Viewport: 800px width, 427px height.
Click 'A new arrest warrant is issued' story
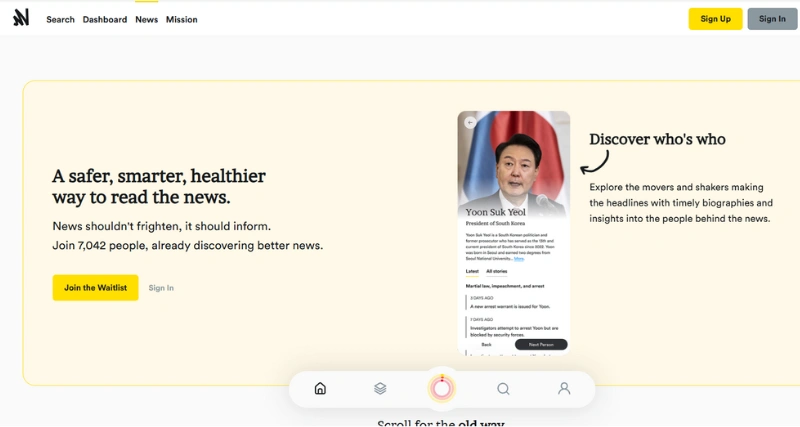[x=510, y=307]
